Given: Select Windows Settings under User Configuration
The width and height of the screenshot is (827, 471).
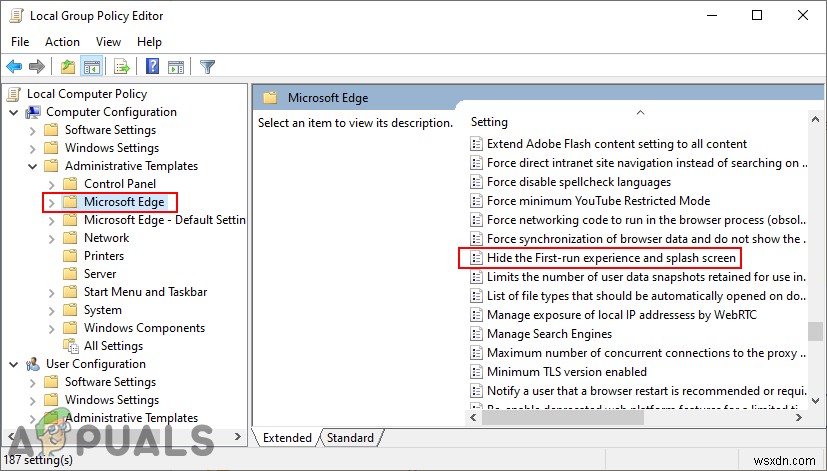Looking at the screenshot, I should coord(112,400).
